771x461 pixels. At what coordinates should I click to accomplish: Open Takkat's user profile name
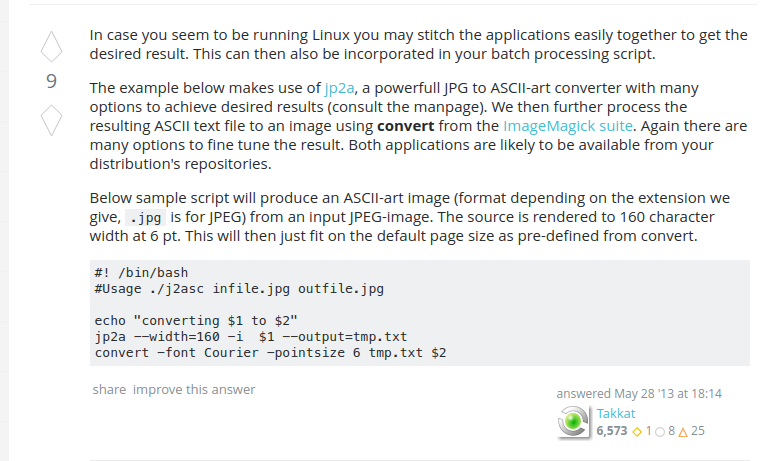click(x=616, y=413)
